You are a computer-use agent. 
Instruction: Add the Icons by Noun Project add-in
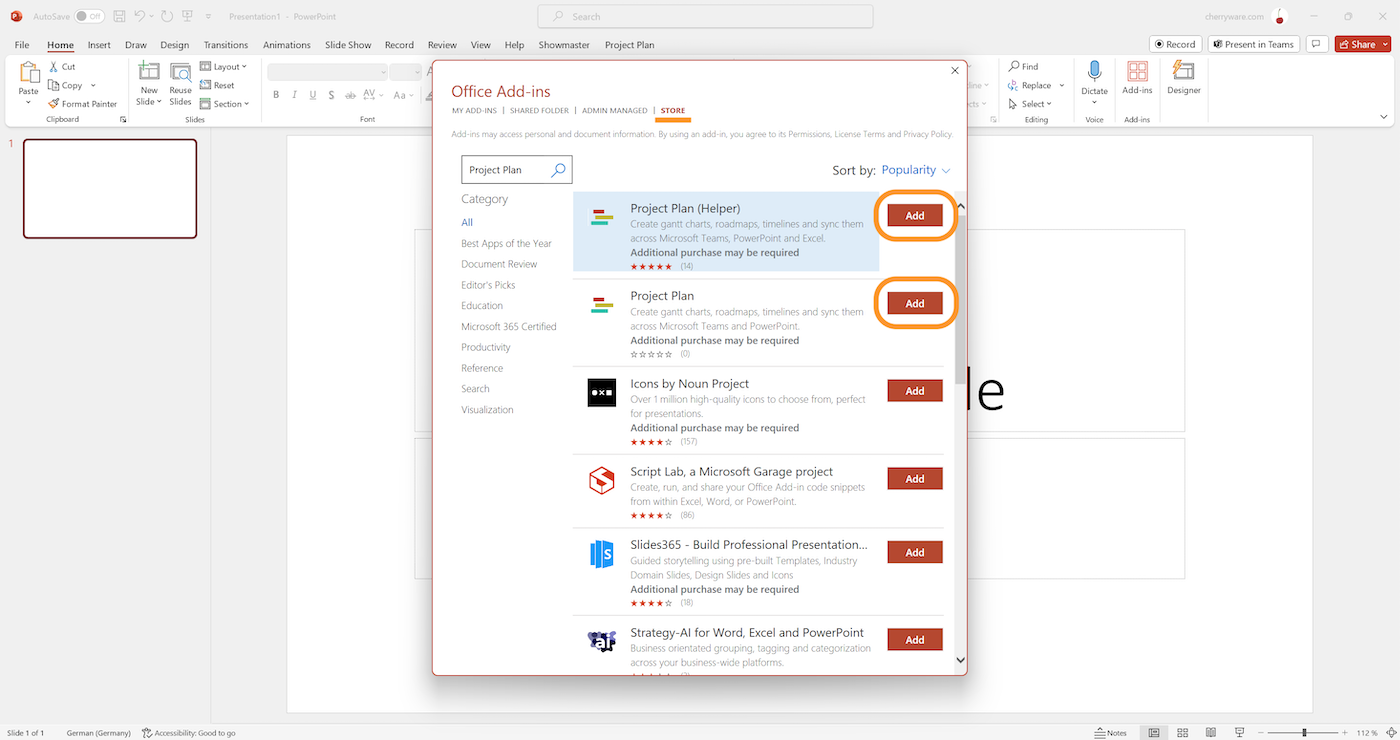(914, 390)
